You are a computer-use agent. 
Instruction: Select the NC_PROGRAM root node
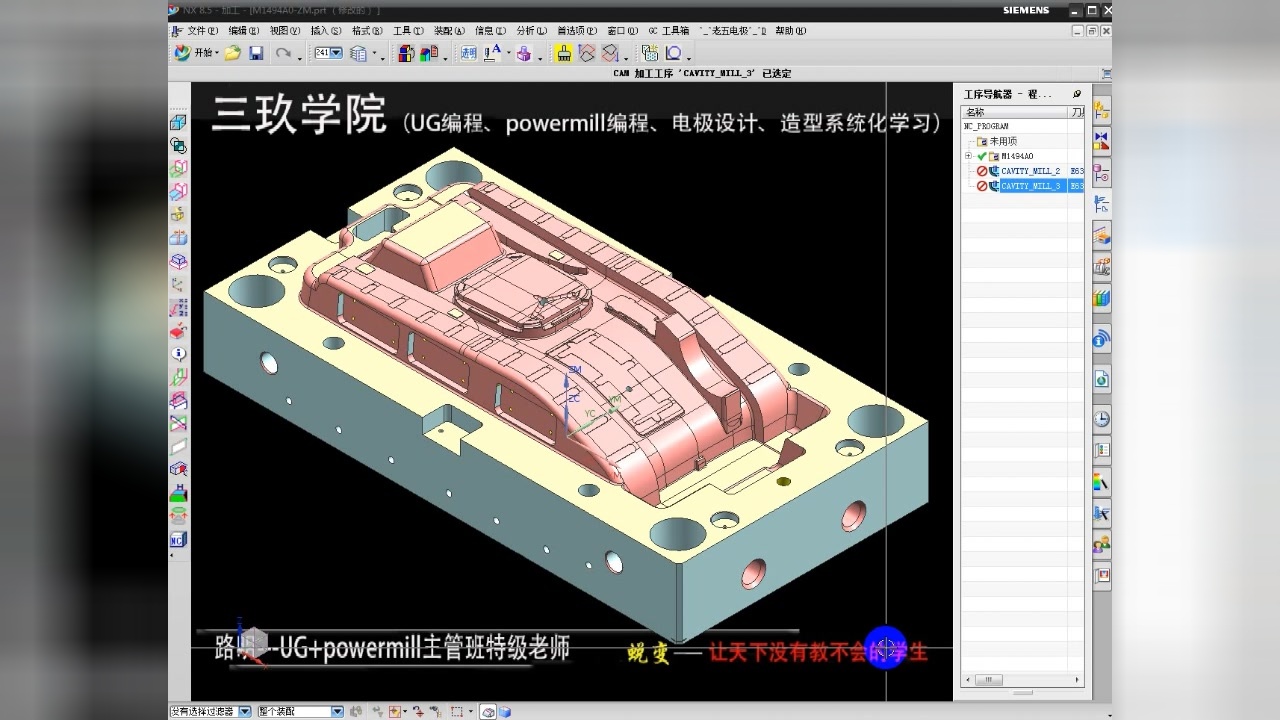(x=986, y=126)
